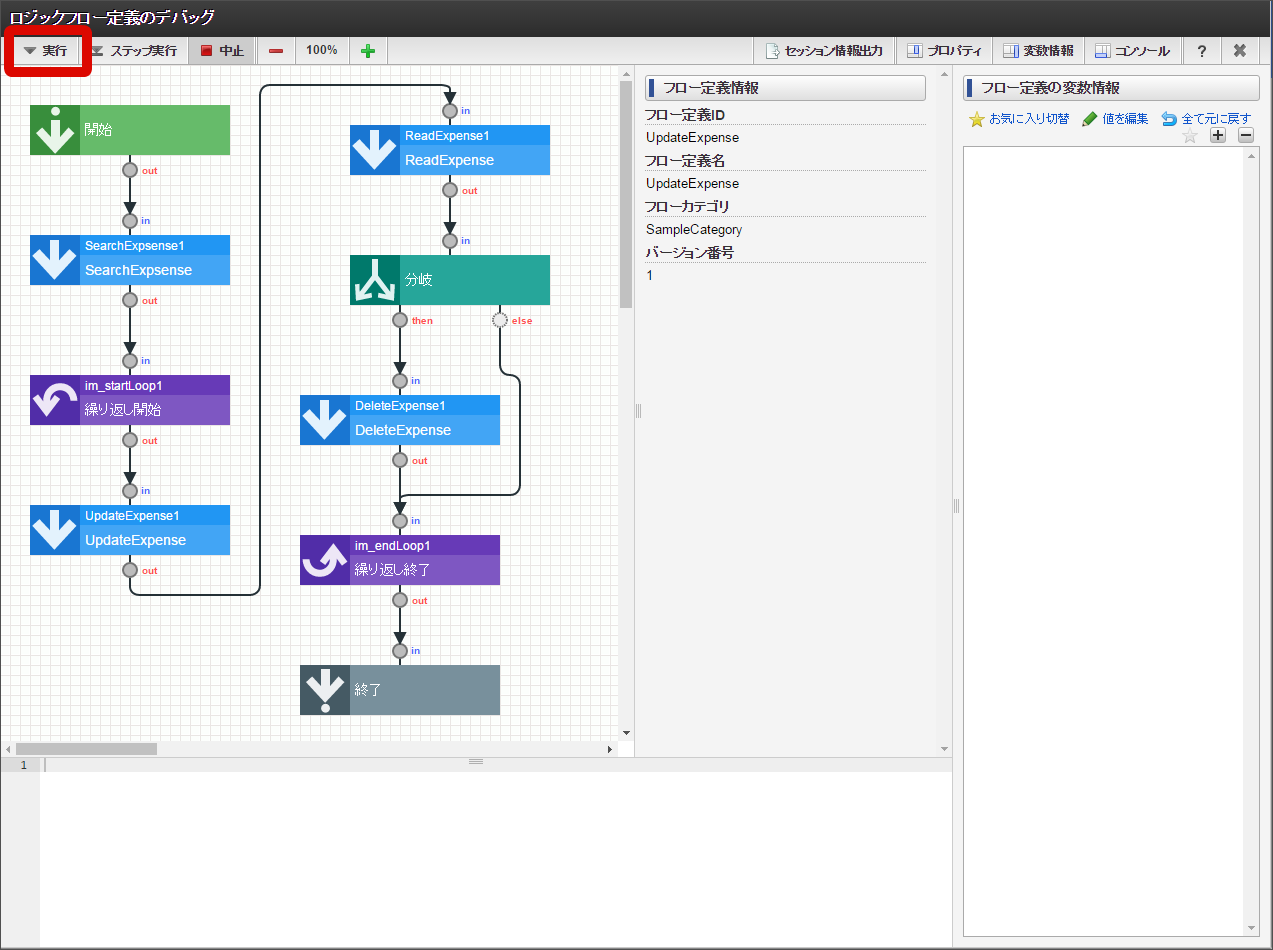
Task: Click お気に入り切替 favorites toggle link
Action: pos(1019,119)
